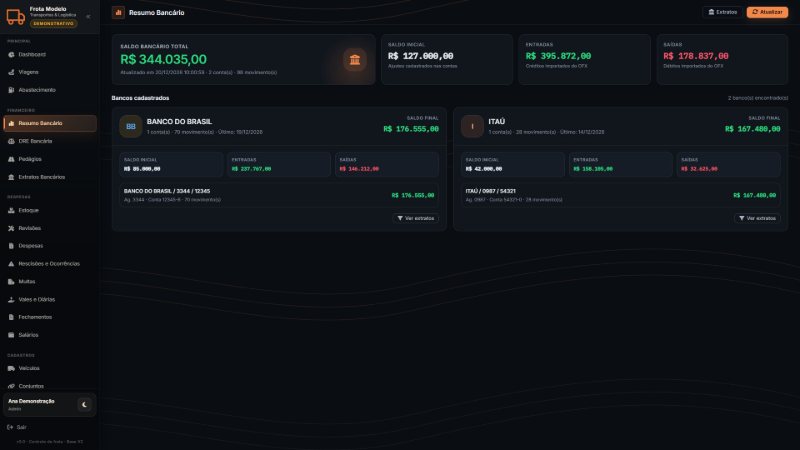Click the Itaú bank badge icon
The height and width of the screenshot is (450, 800).
(x=472, y=127)
